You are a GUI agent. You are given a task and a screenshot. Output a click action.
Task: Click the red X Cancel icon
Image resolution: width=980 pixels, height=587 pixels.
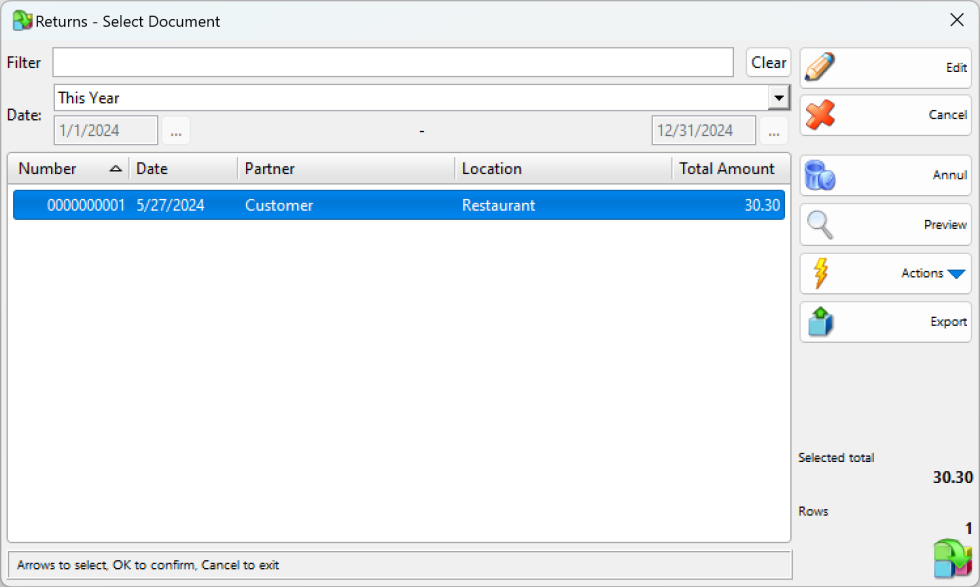(820, 115)
